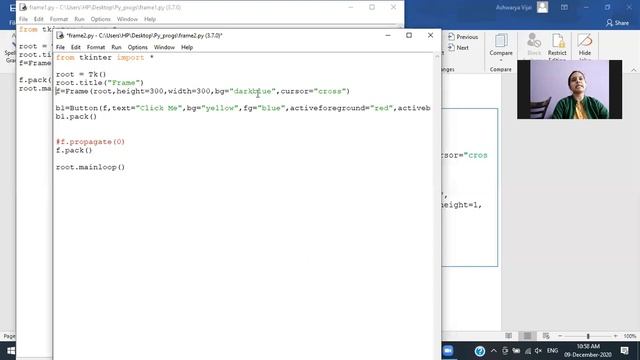Open the Edit menu in frame2.py window
The width and height of the screenshot is (640, 360).
pyautogui.click(x=76, y=47)
